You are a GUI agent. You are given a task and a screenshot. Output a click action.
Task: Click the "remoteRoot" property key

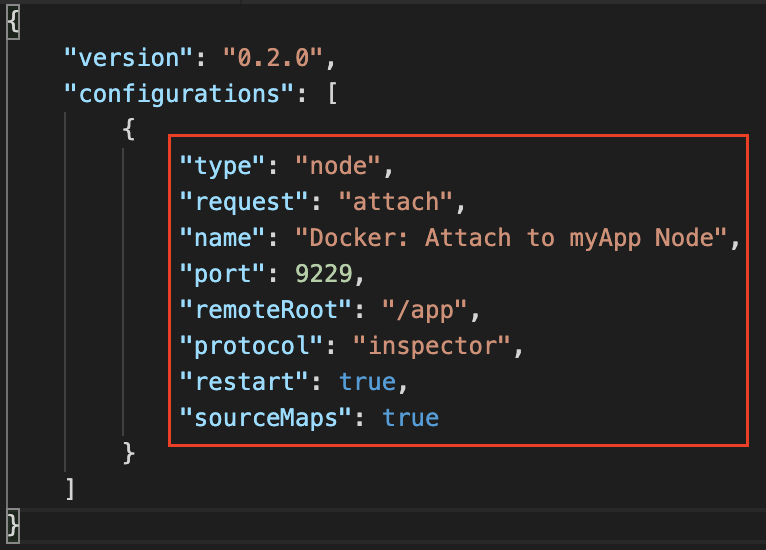click(x=266, y=310)
